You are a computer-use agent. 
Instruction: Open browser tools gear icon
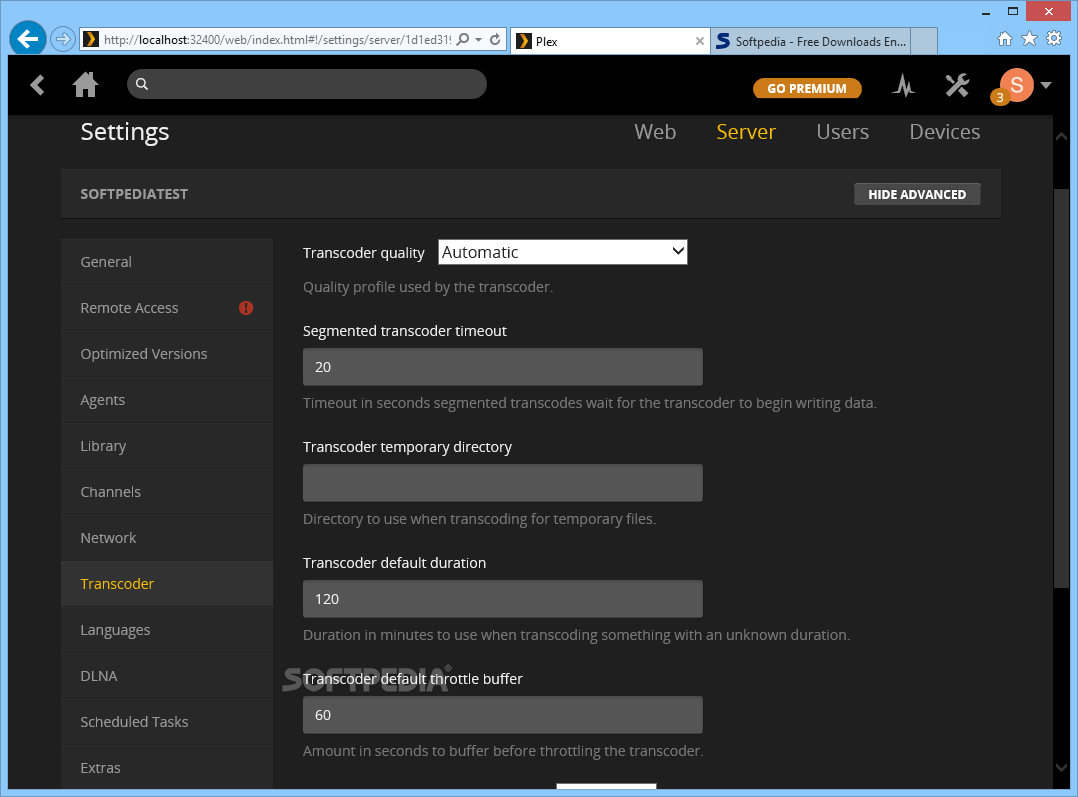tap(1054, 39)
